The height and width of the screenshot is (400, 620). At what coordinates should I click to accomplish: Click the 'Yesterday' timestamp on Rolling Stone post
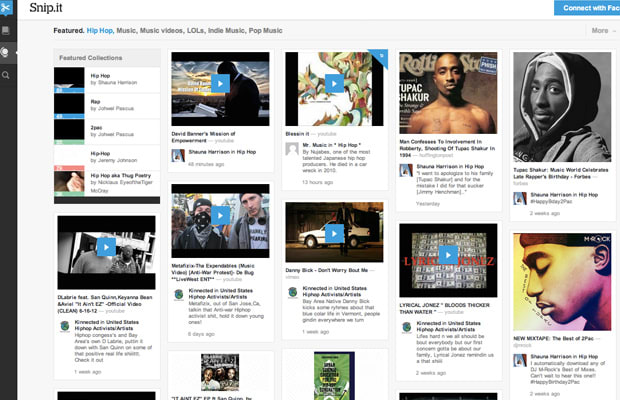427,204
